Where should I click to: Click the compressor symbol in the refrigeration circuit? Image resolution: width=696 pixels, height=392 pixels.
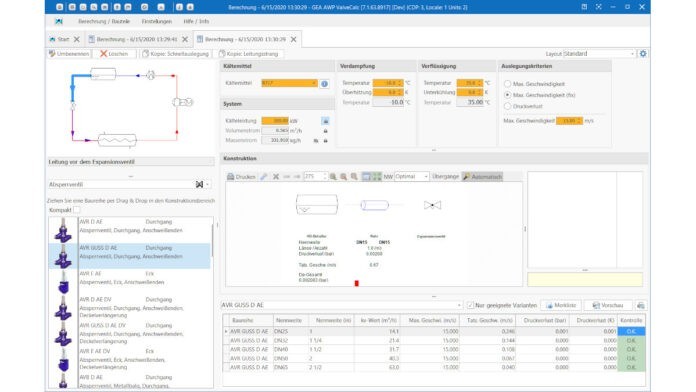tap(182, 102)
